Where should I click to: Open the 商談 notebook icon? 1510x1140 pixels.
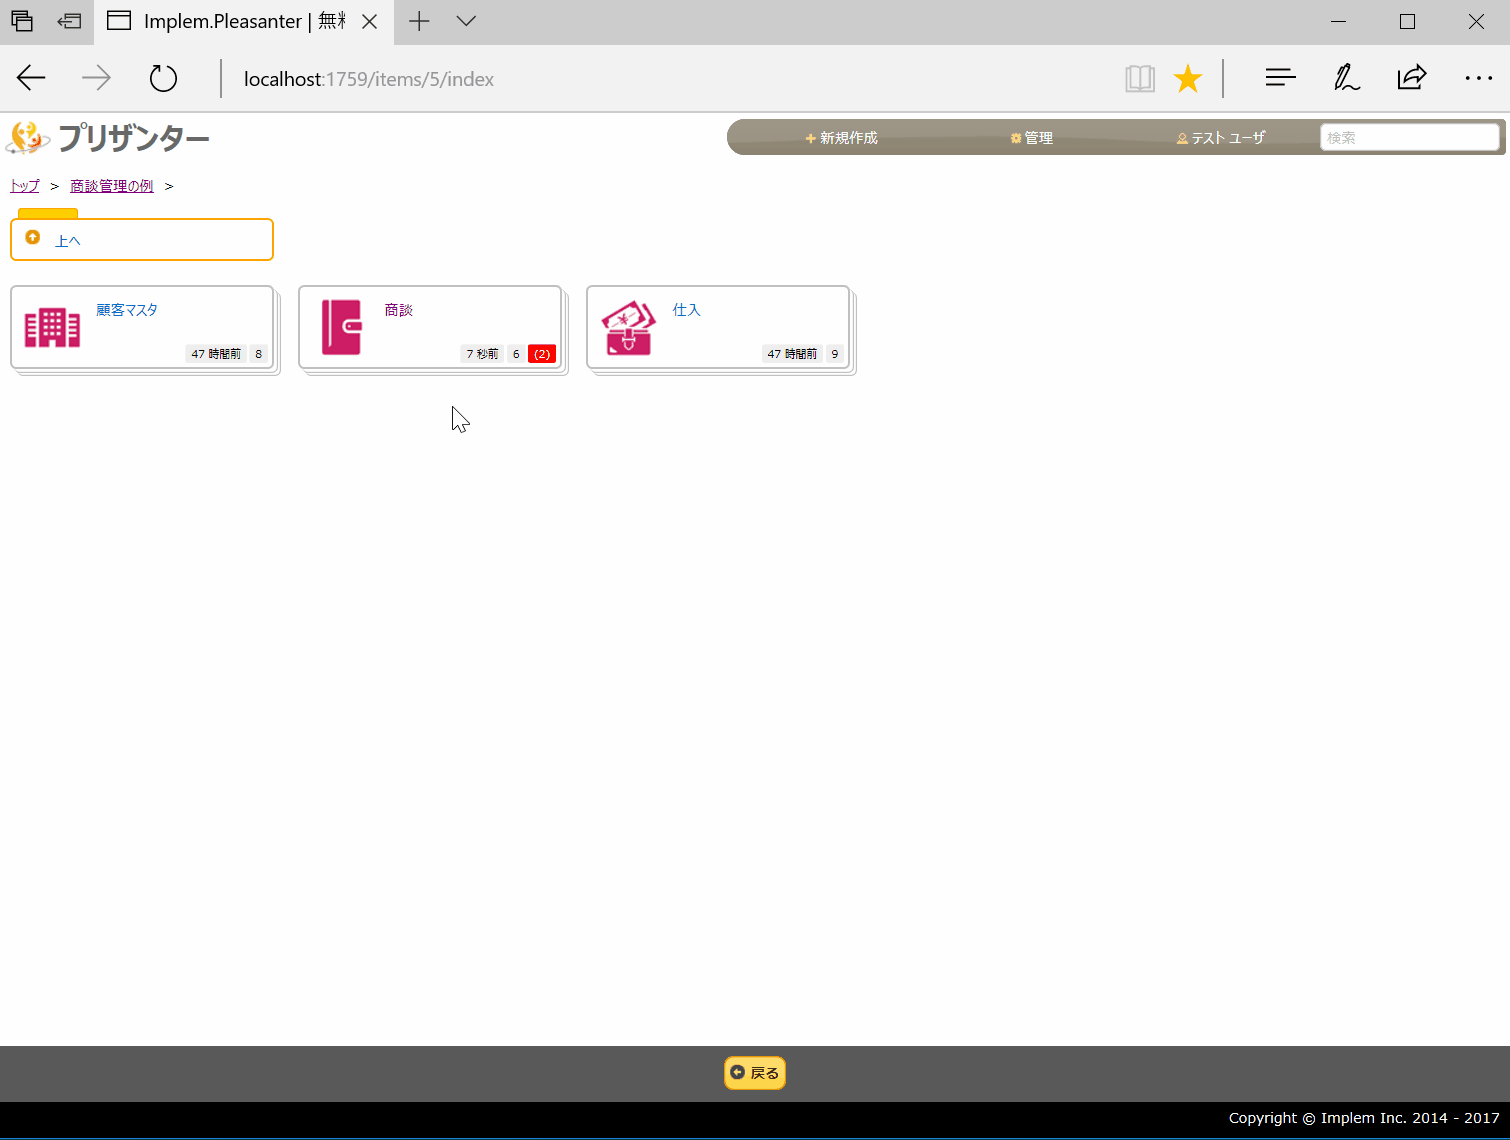341,327
